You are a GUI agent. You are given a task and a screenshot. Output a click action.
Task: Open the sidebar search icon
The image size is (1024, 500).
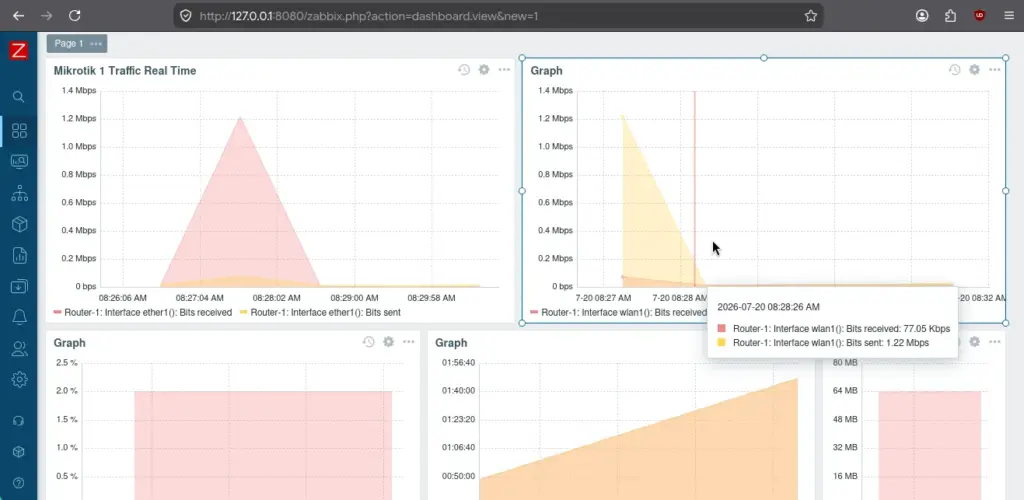(19, 97)
